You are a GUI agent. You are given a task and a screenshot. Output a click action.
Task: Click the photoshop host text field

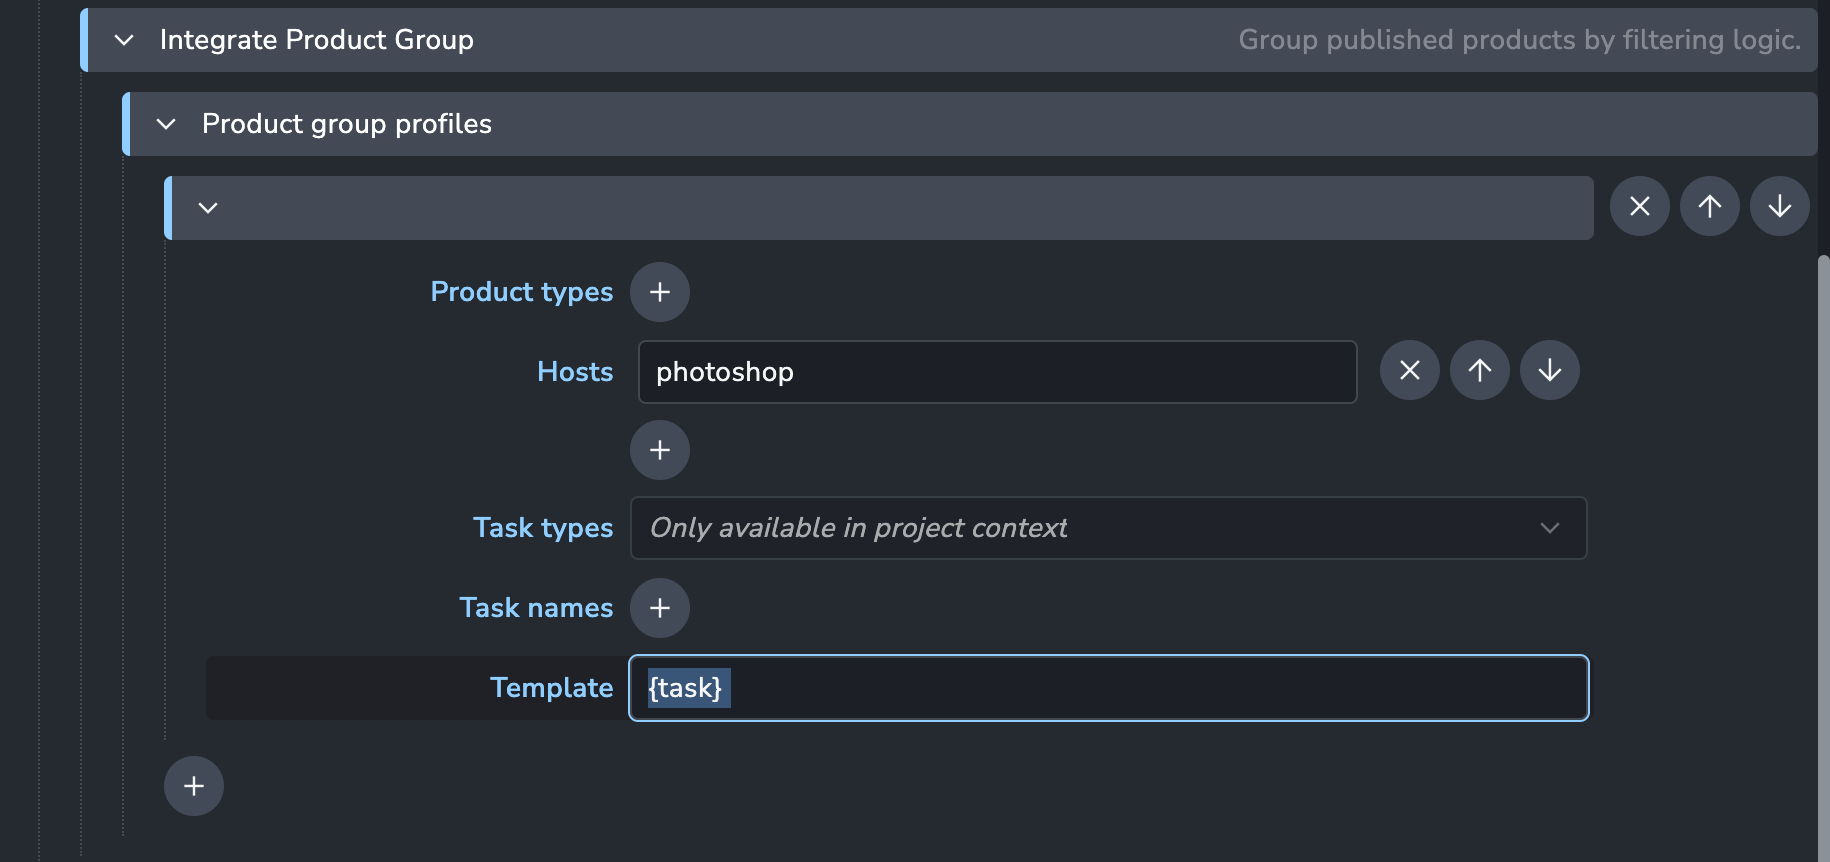point(997,372)
